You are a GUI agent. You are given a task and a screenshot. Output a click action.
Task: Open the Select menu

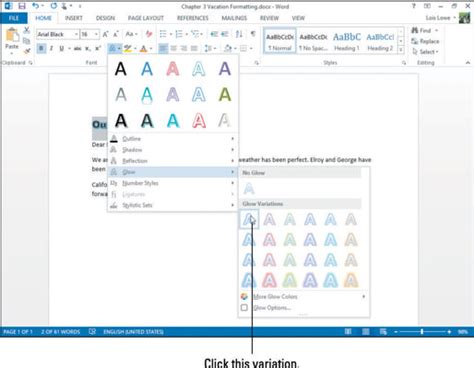[425, 52]
